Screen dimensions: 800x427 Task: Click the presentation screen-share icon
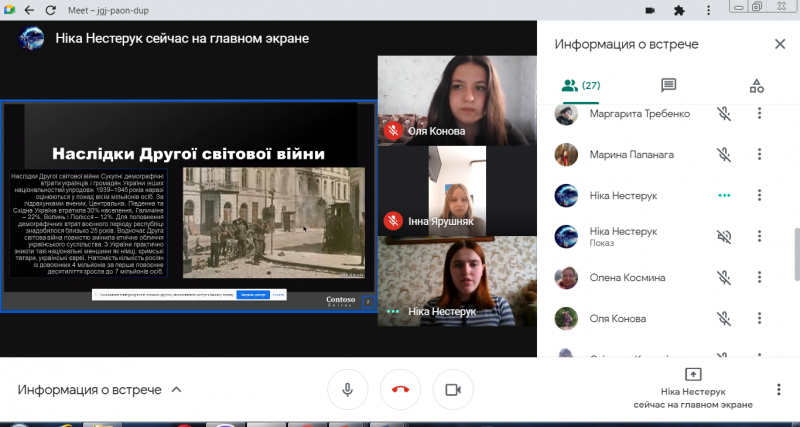pos(693,374)
